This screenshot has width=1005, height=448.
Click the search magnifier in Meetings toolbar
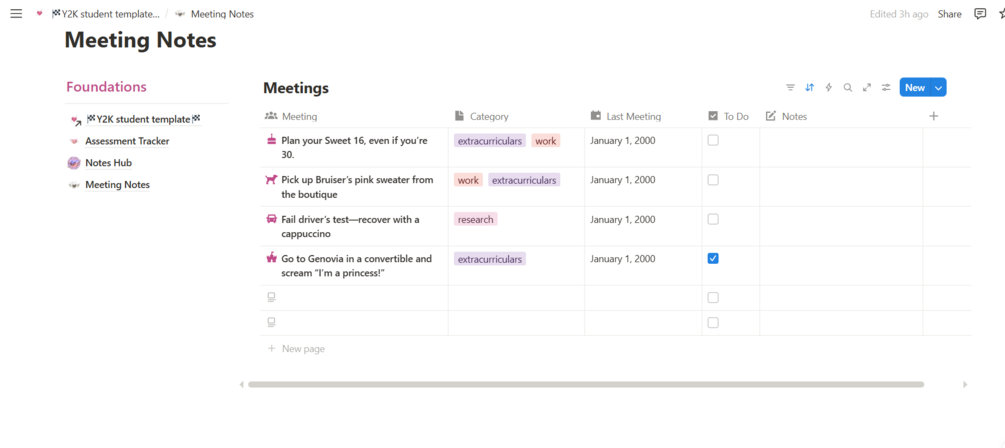847,88
